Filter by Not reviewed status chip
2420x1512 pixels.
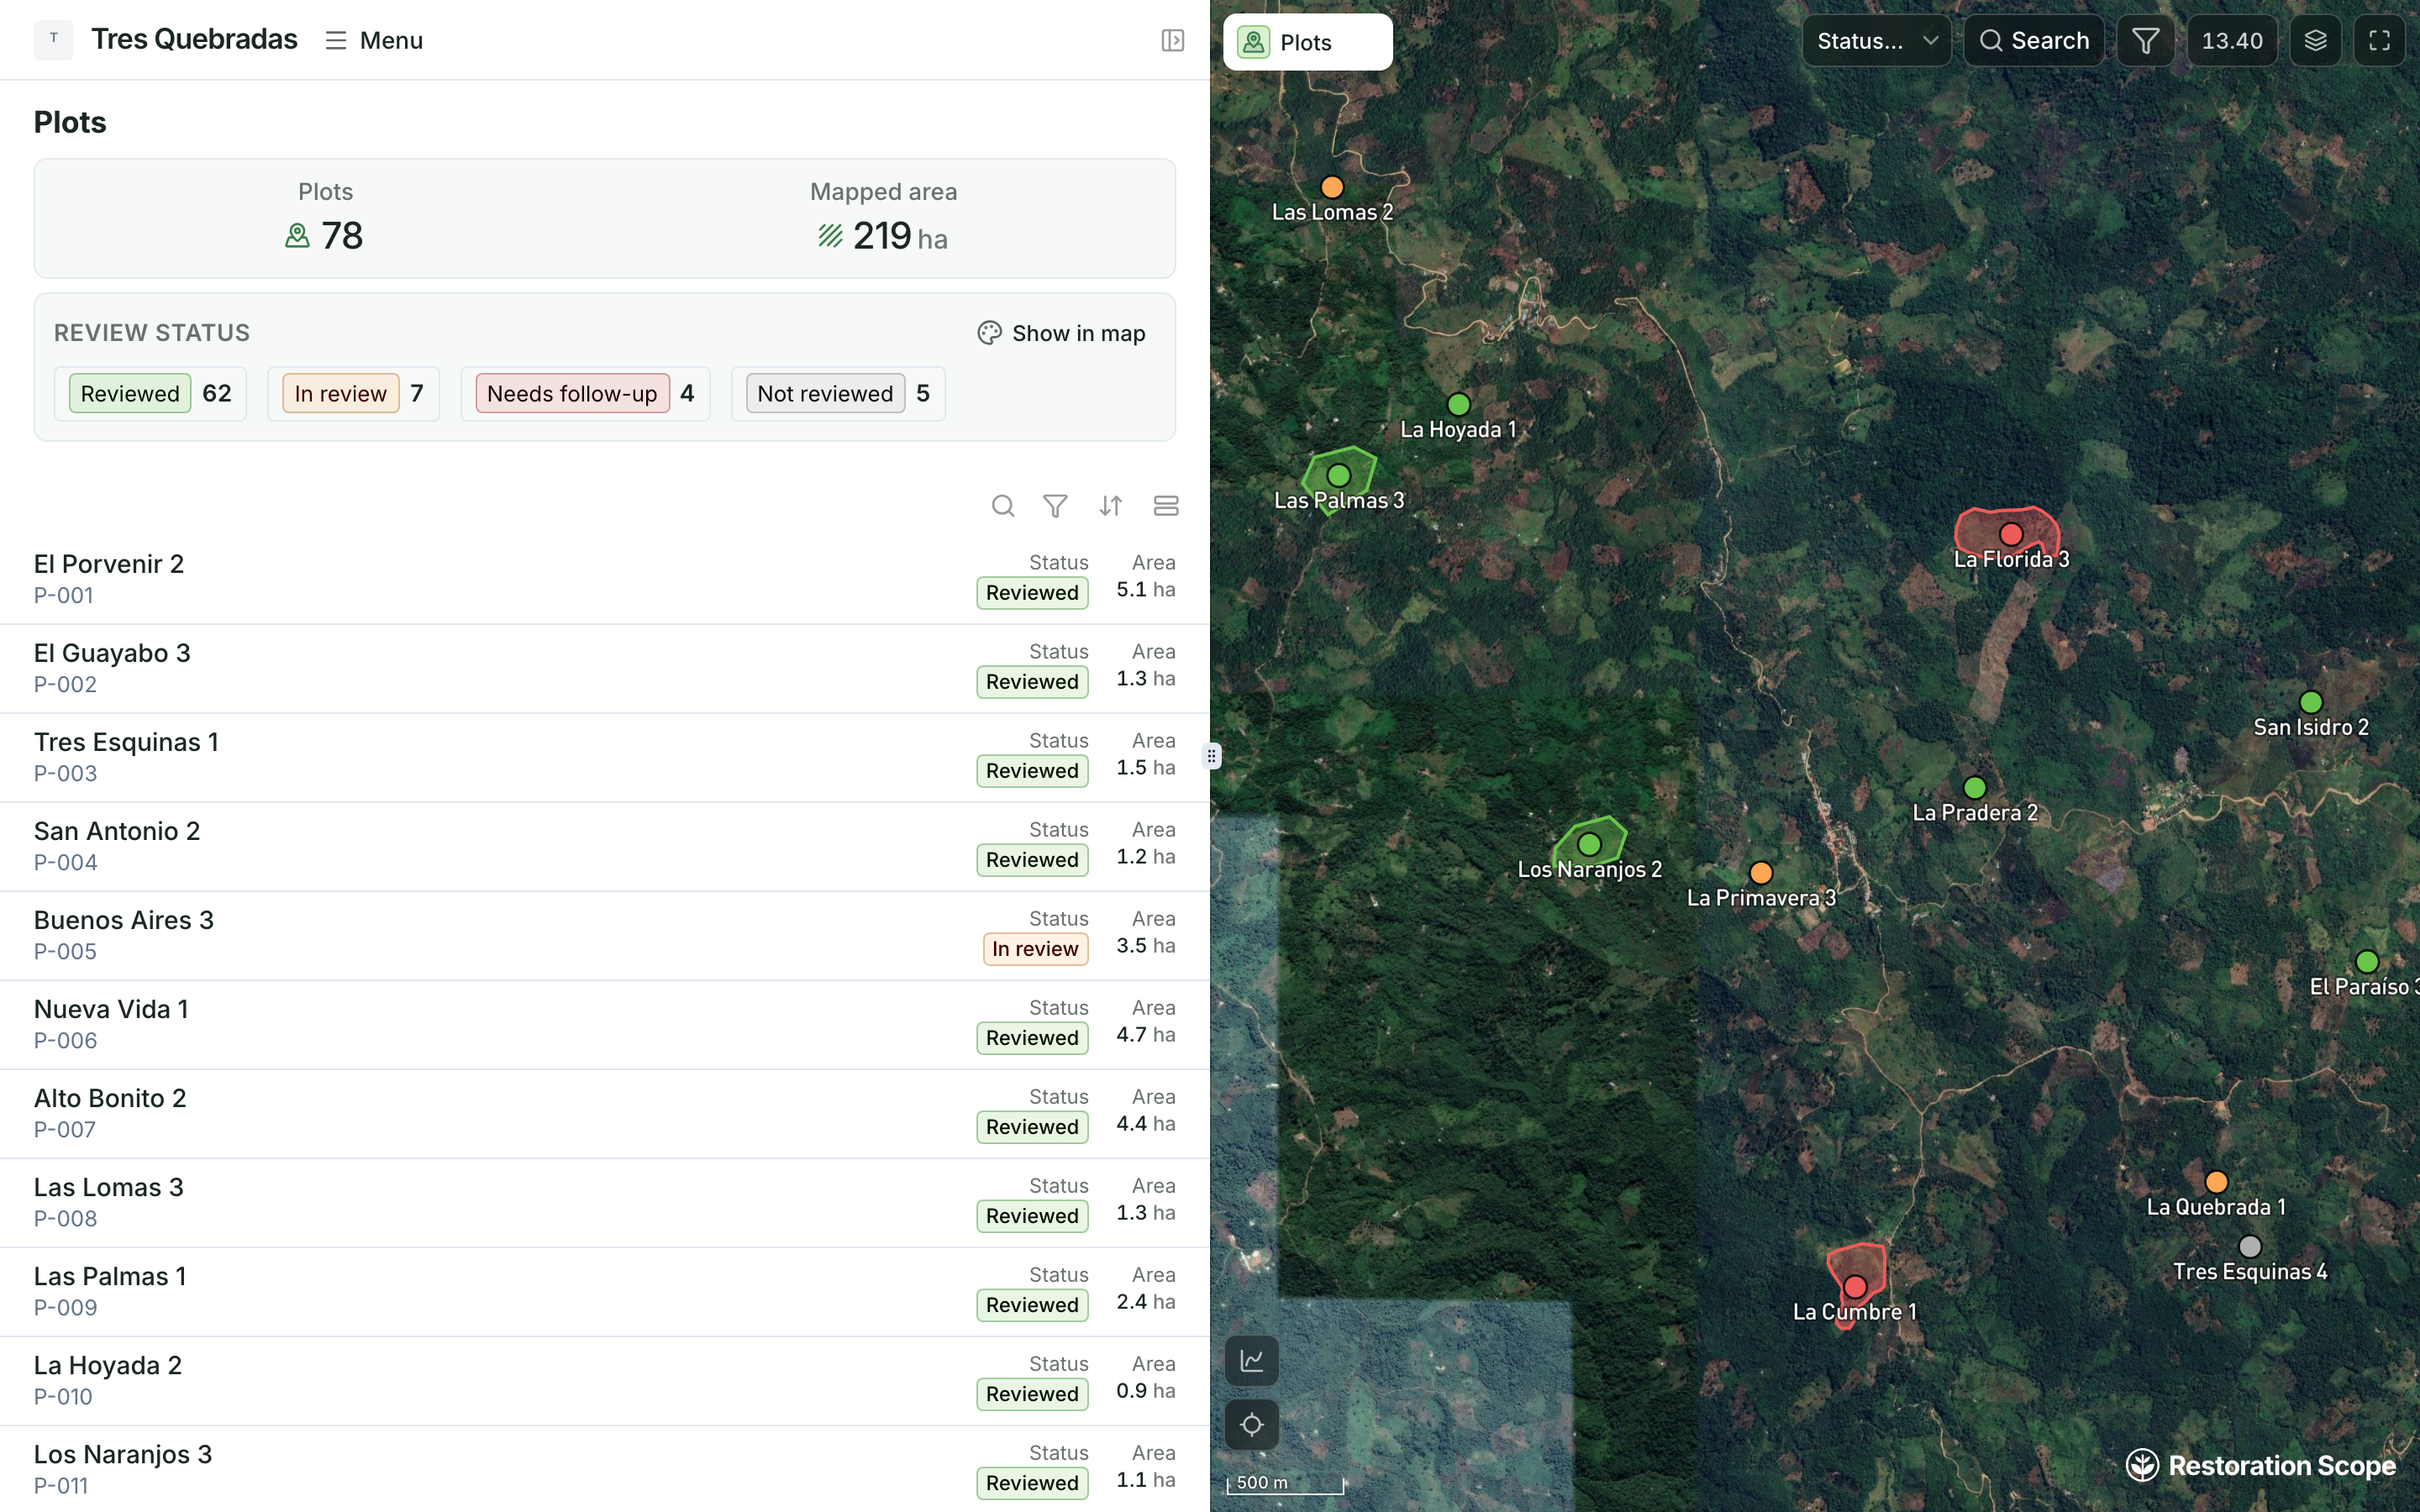(x=838, y=393)
